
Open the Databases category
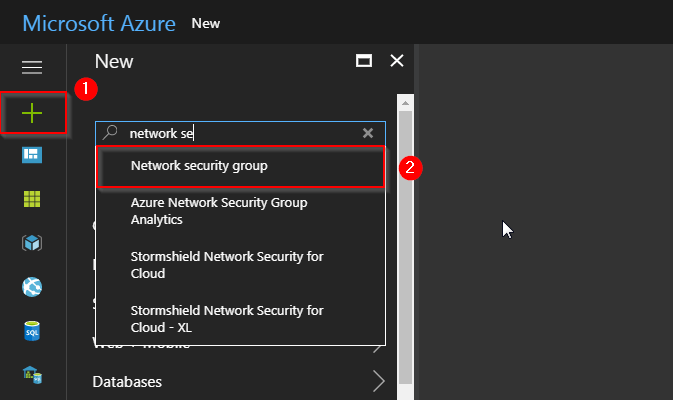click(127, 382)
